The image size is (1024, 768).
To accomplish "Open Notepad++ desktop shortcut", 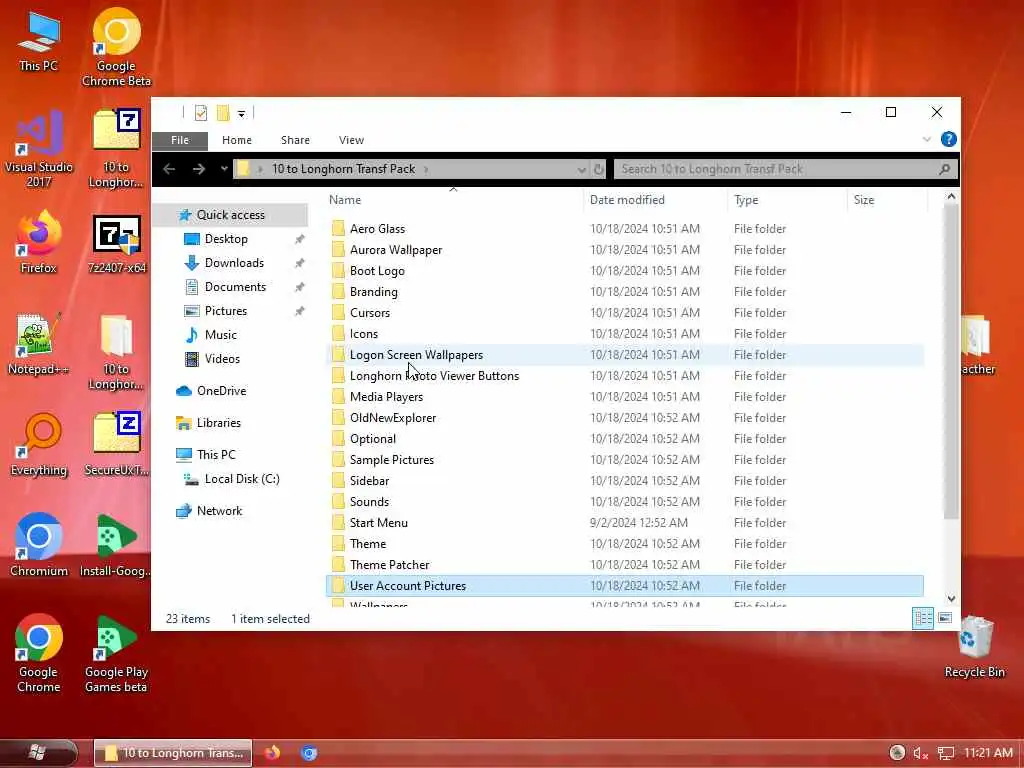I will [x=39, y=344].
